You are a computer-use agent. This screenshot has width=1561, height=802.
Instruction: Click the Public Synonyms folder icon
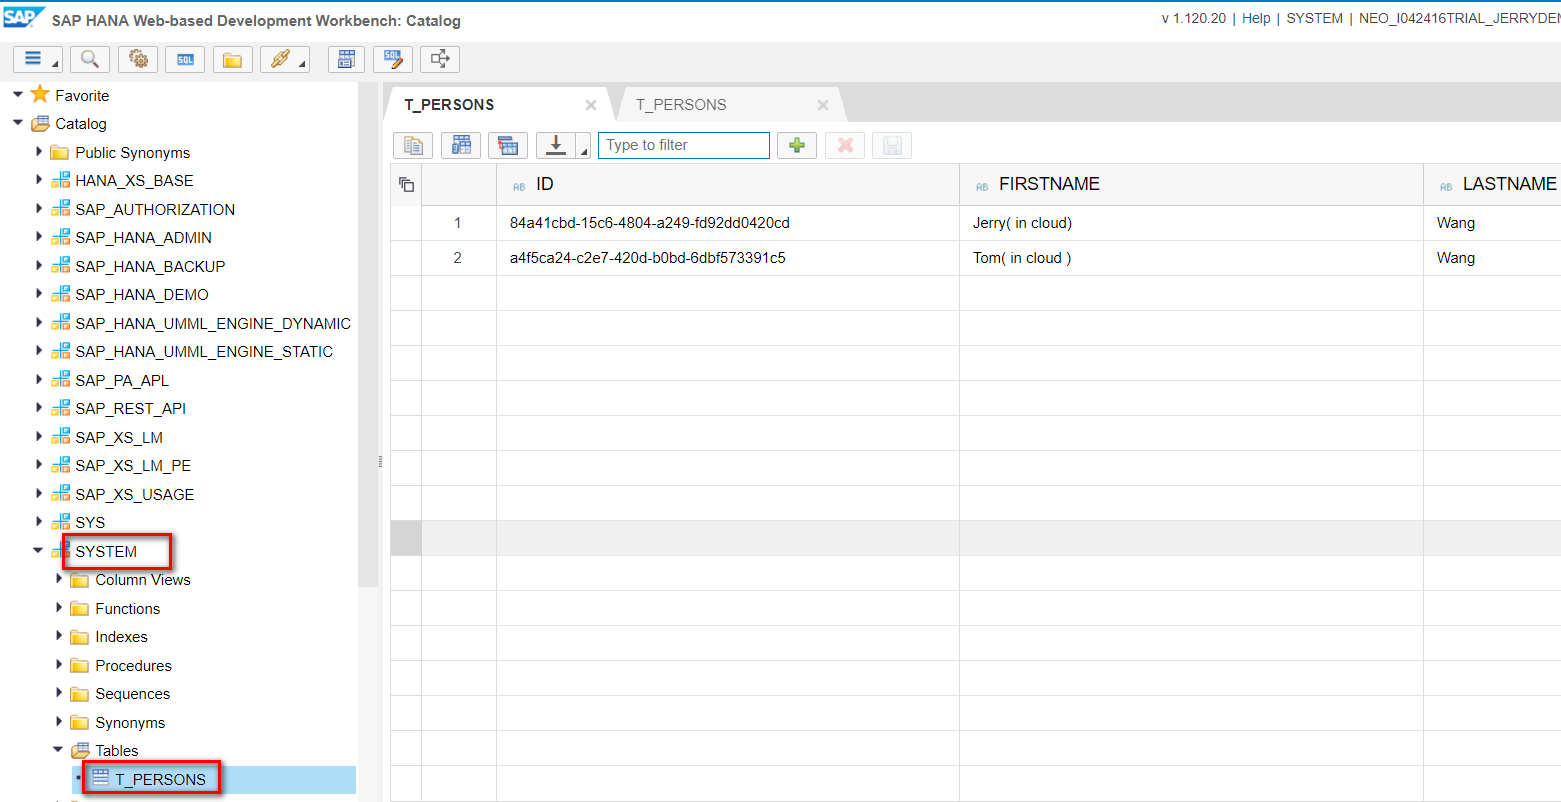(60, 152)
